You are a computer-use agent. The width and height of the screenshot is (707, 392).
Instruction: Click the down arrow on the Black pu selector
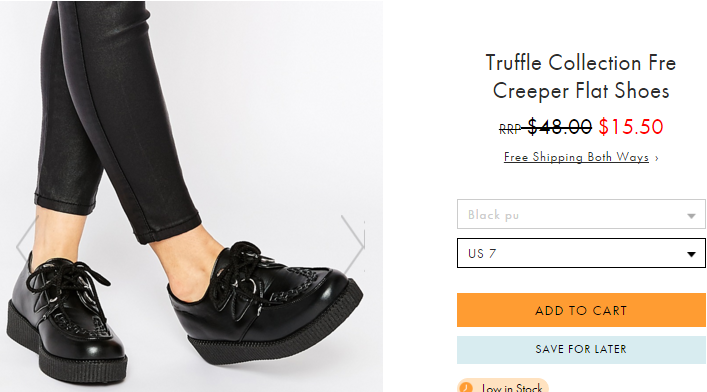[691, 216]
